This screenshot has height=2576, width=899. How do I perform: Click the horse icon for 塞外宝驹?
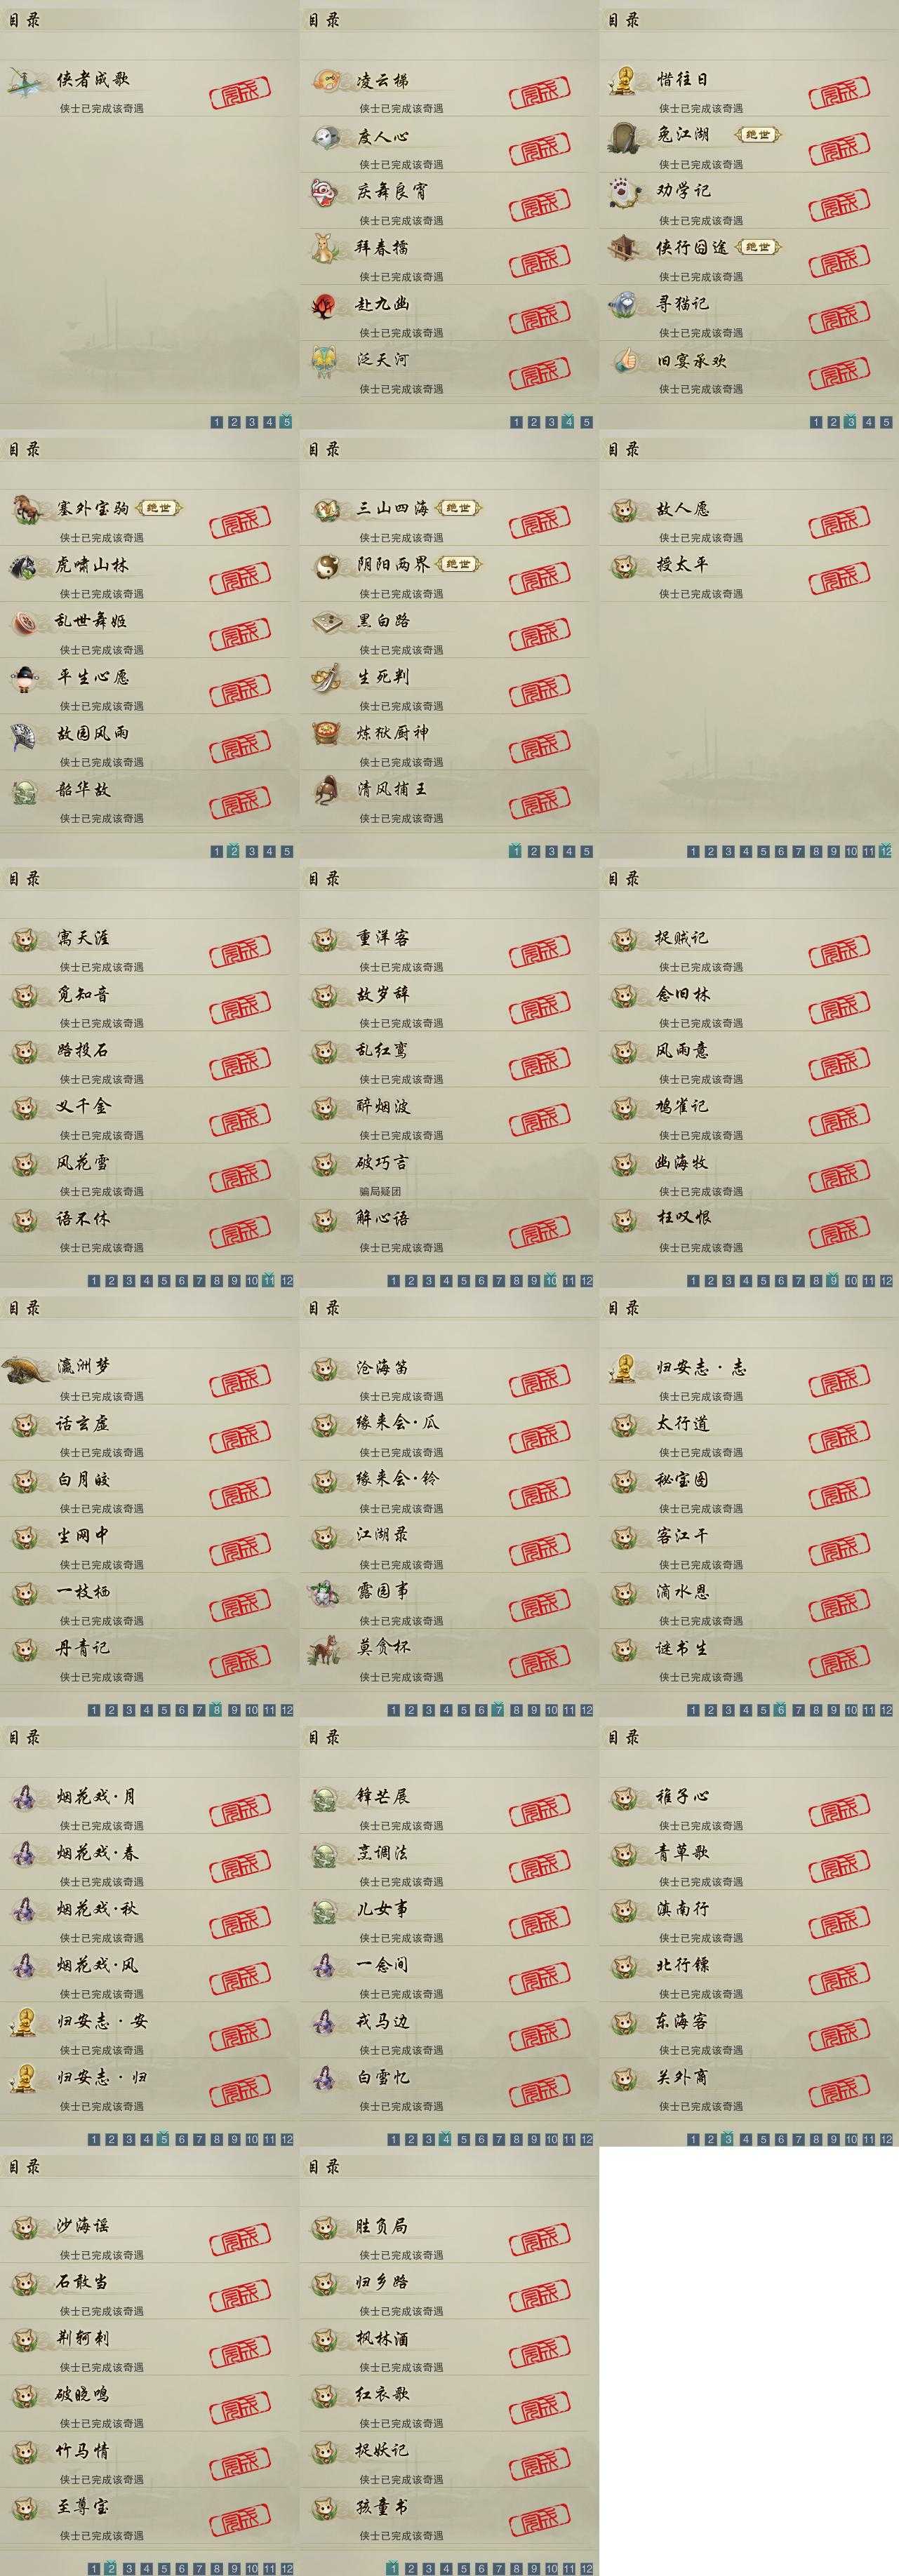[27, 510]
